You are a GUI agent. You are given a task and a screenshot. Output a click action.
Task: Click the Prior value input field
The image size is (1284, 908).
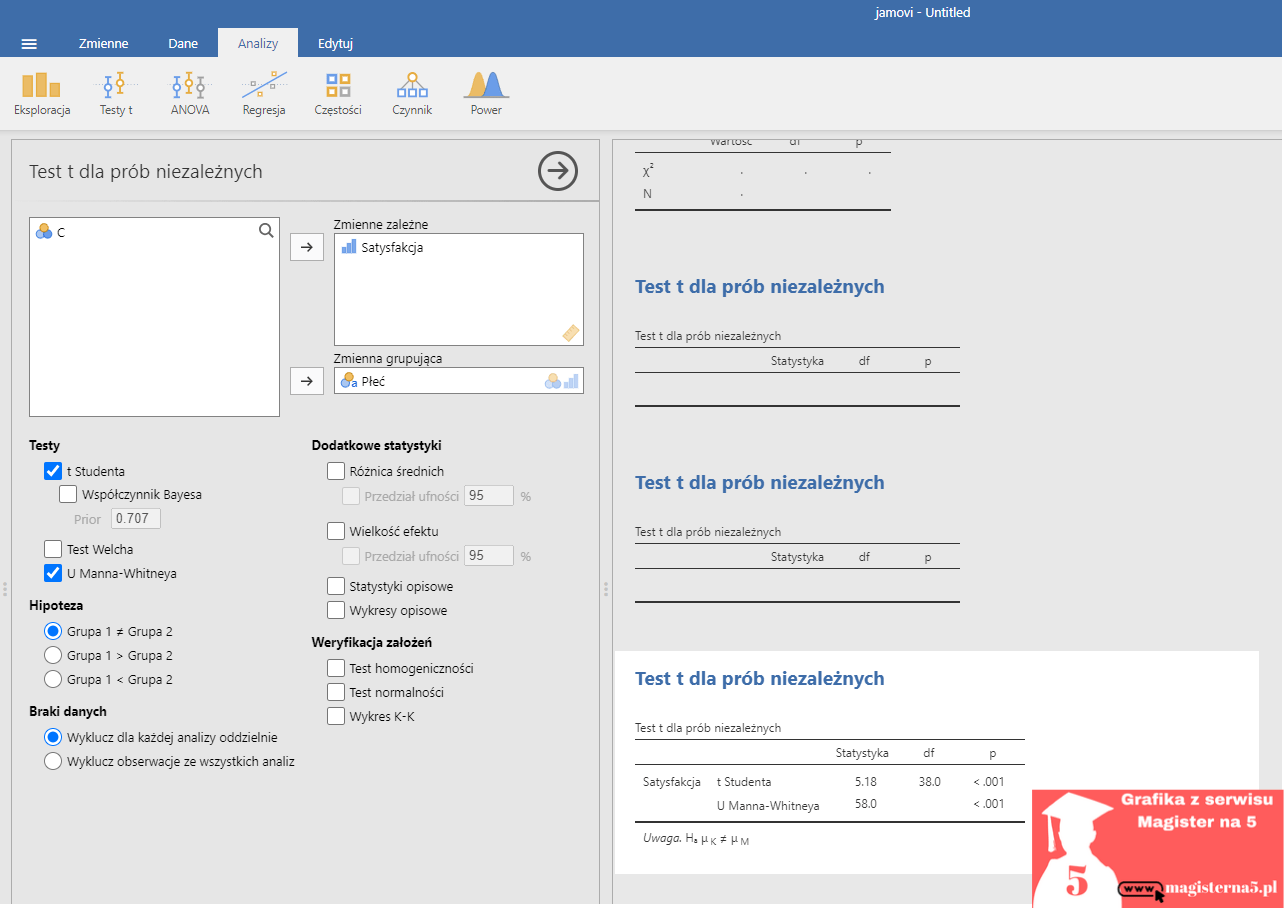pos(135,519)
